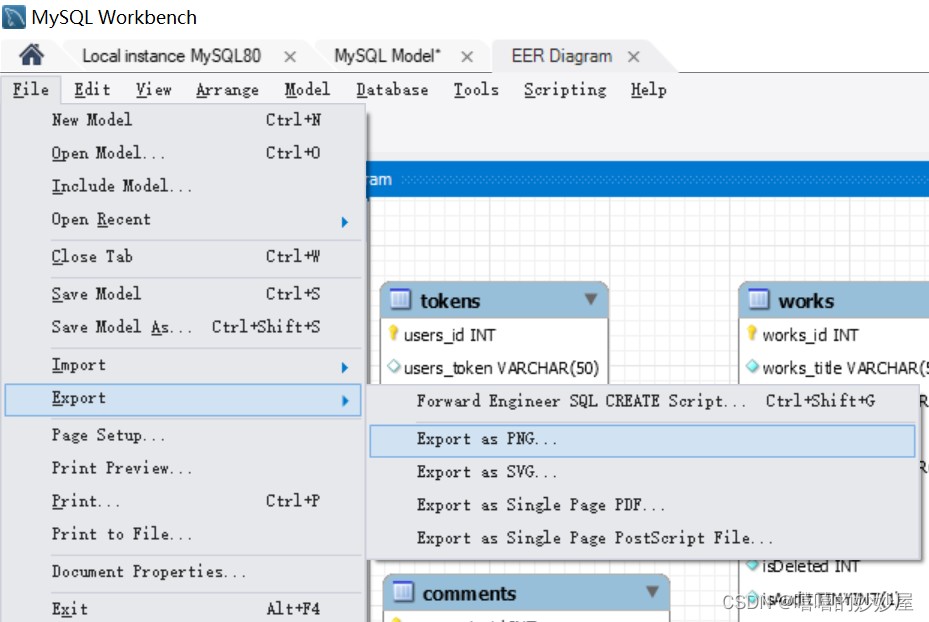This screenshot has width=929, height=622.
Task: Close the EER Diagram tab
Action: [634, 57]
